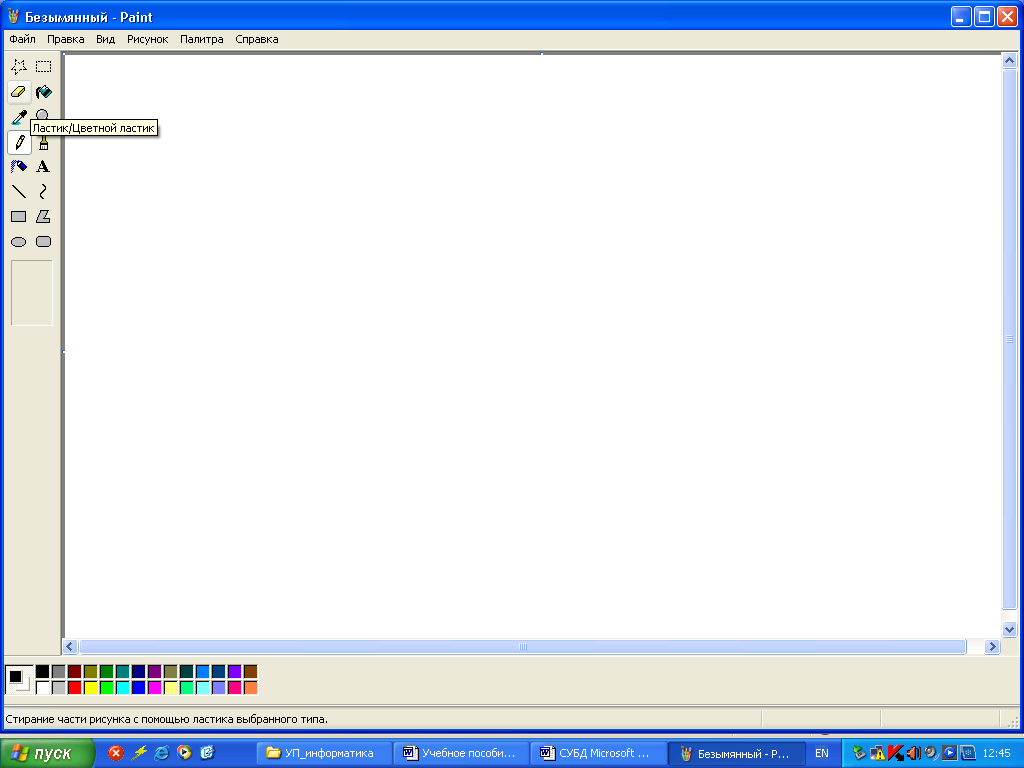
Task: Click the lightning bolt quick launch icon
Action: click(x=139, y=753)
